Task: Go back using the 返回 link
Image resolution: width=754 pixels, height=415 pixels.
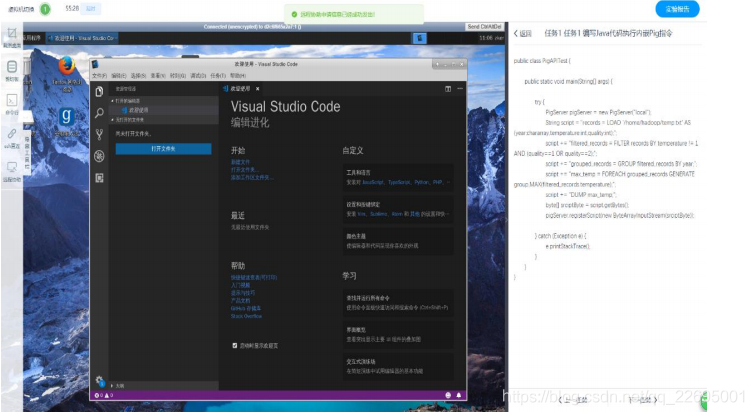Action: (520, 34)
